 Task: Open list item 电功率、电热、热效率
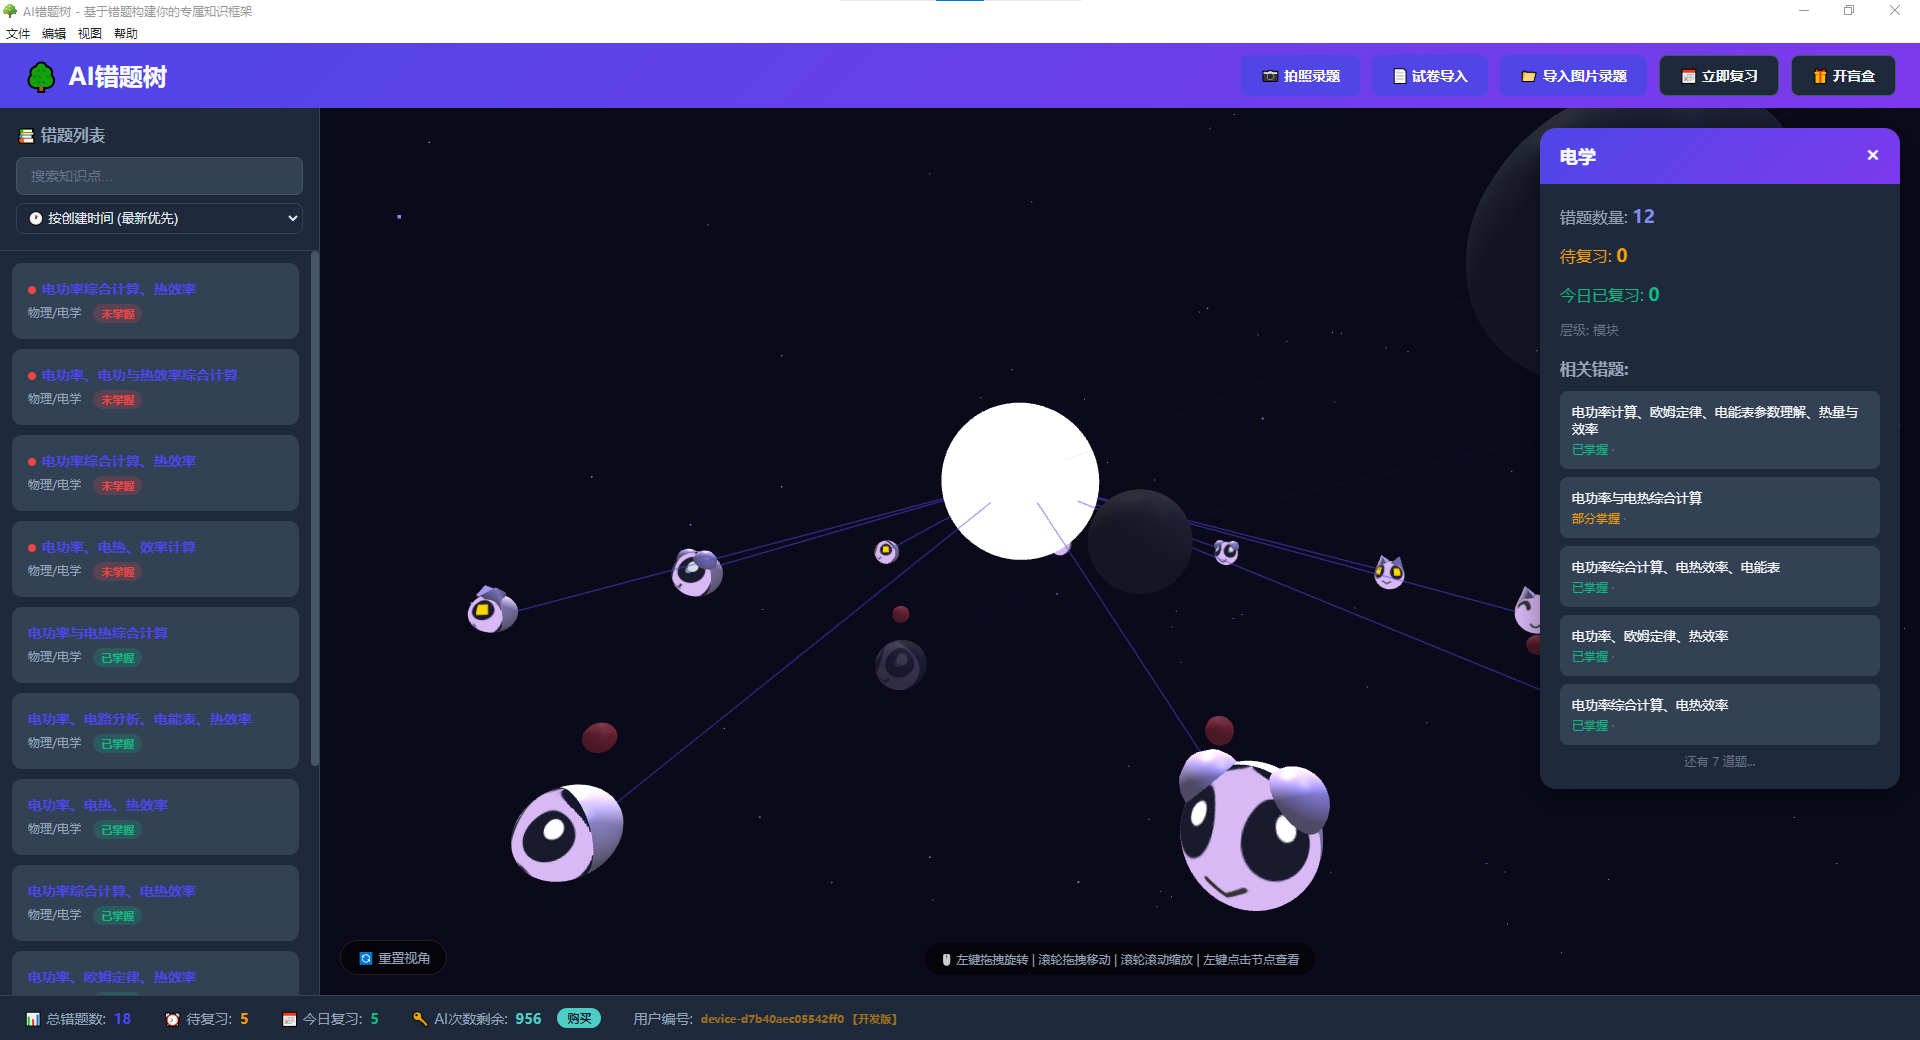[155, 817]
